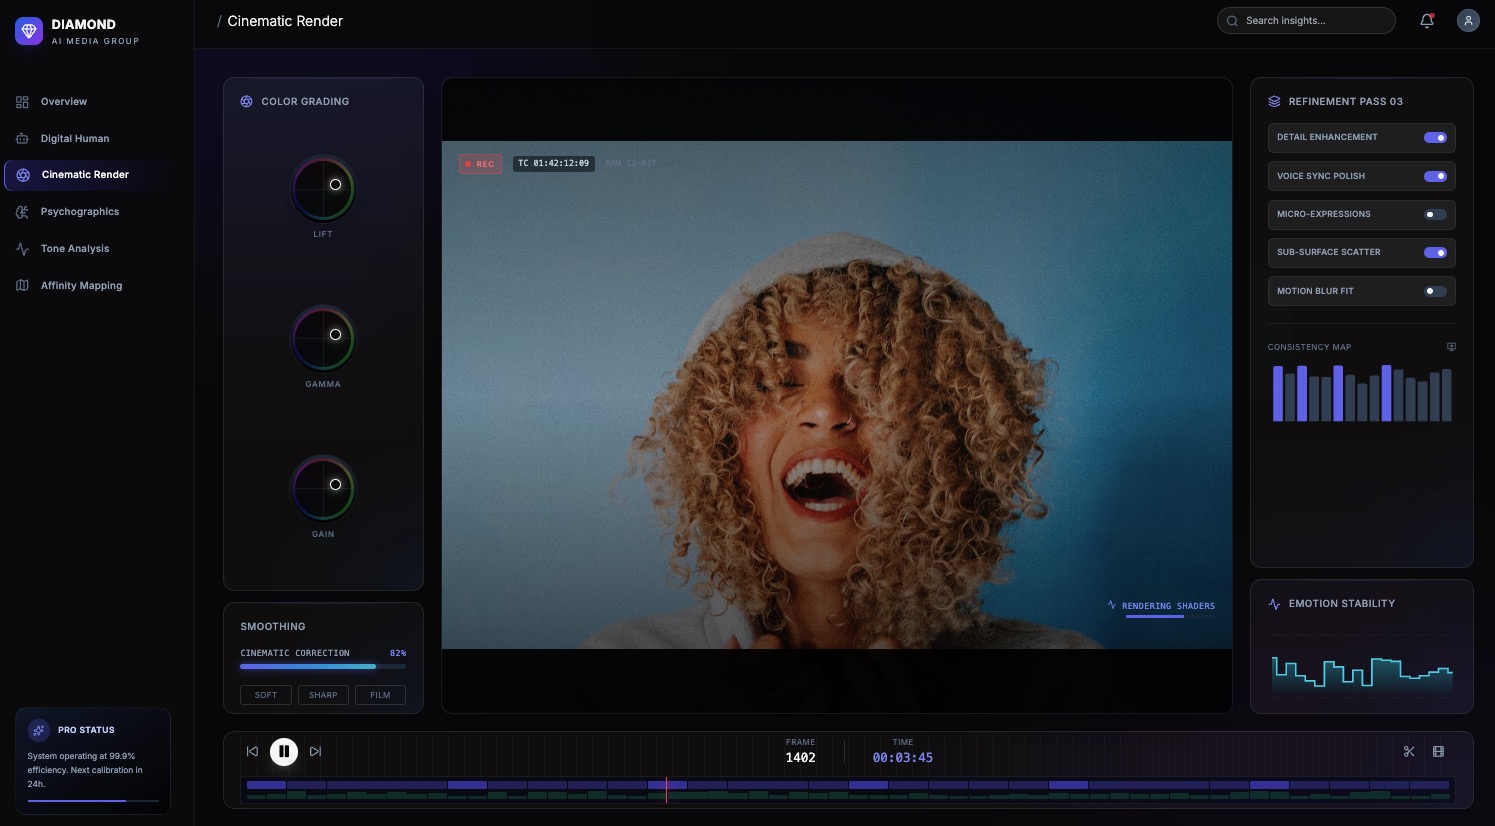This screenshot has width=1495, height=826.
Task: Enable the Micro-Expressions toggle
Action: (x=1435, y=214)
